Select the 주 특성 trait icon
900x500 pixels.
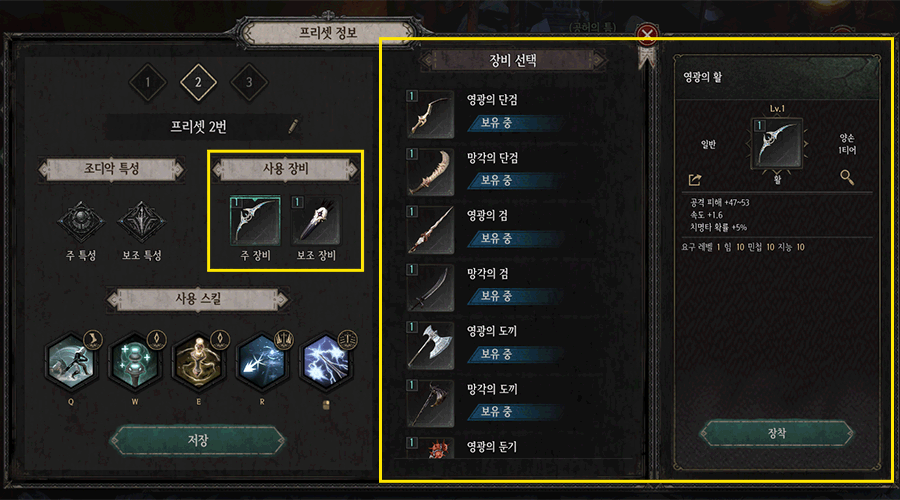[x=81, y=221]
